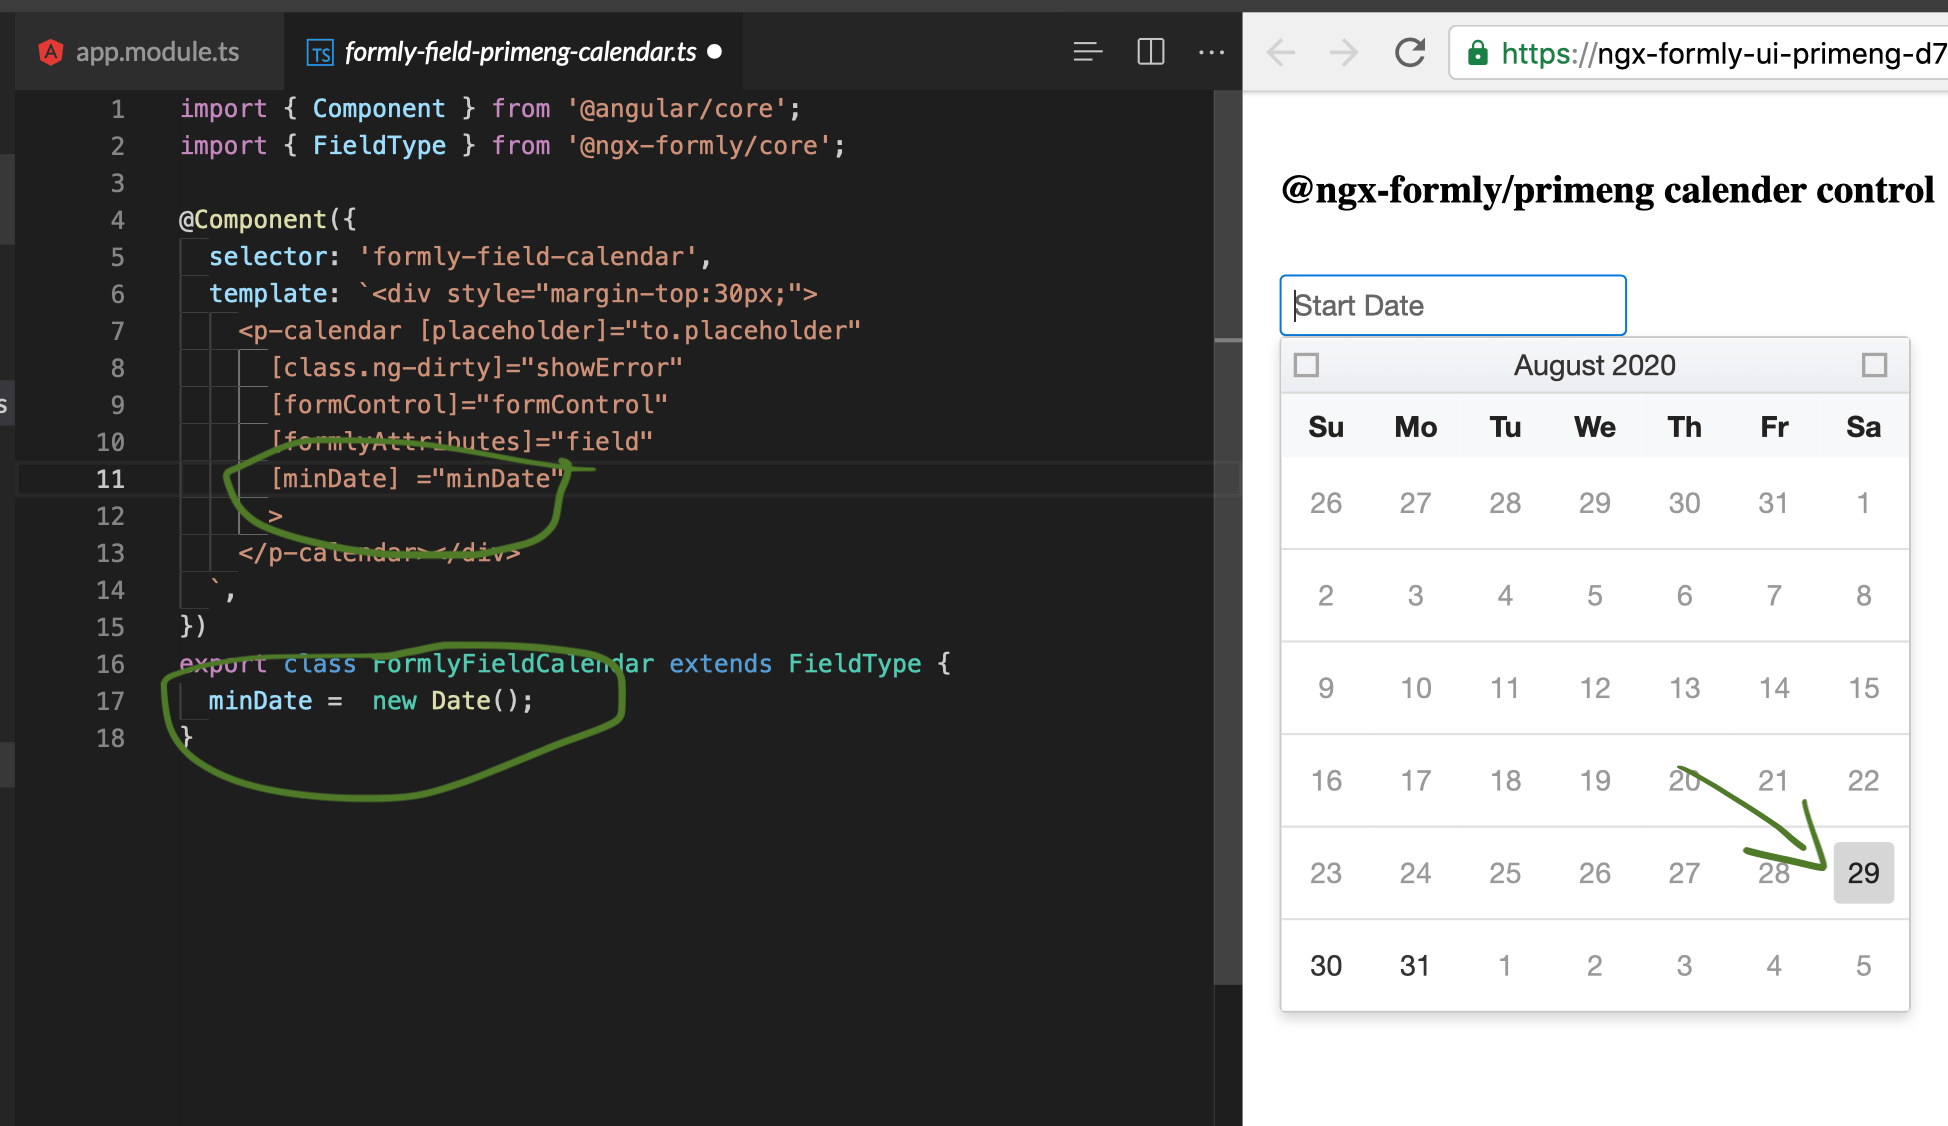Click the grayed-out browser forward arrow

(1342, 53)
